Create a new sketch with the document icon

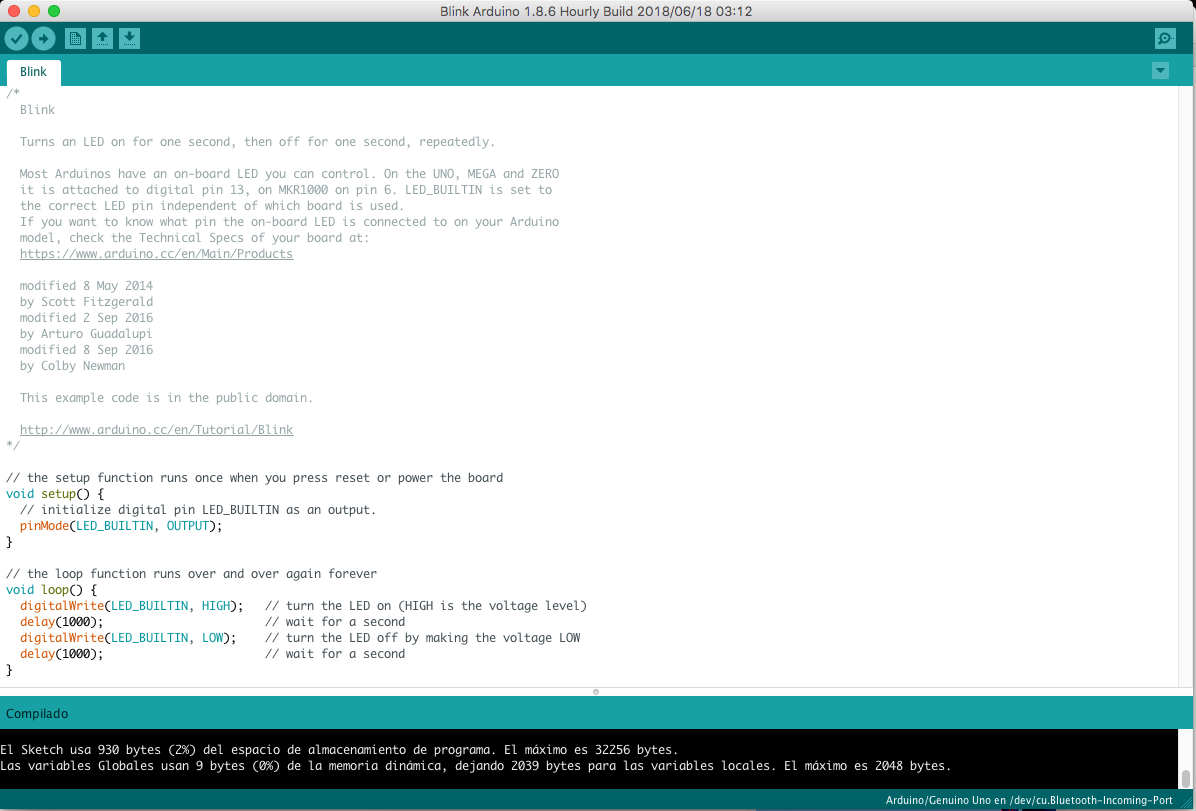(75, 38)
